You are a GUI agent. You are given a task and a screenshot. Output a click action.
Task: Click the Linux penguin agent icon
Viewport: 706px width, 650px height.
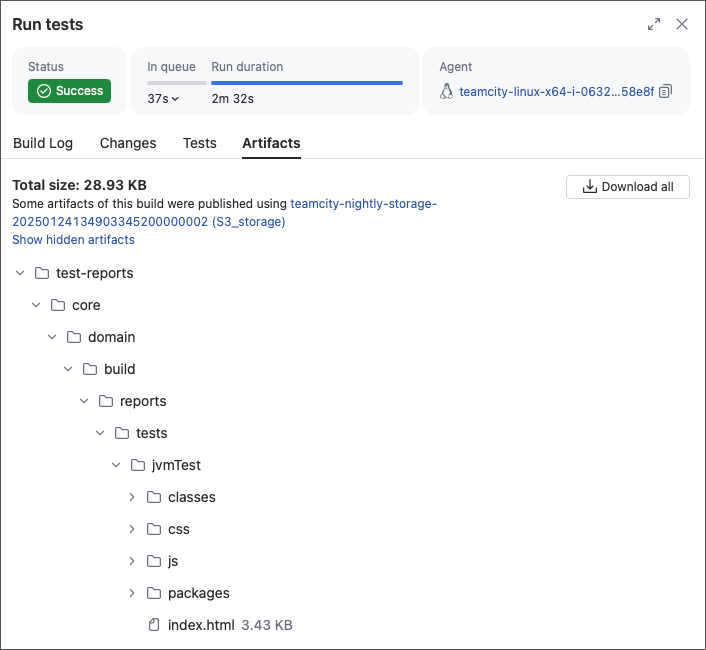pyautogui.click(x=447, y=91)
